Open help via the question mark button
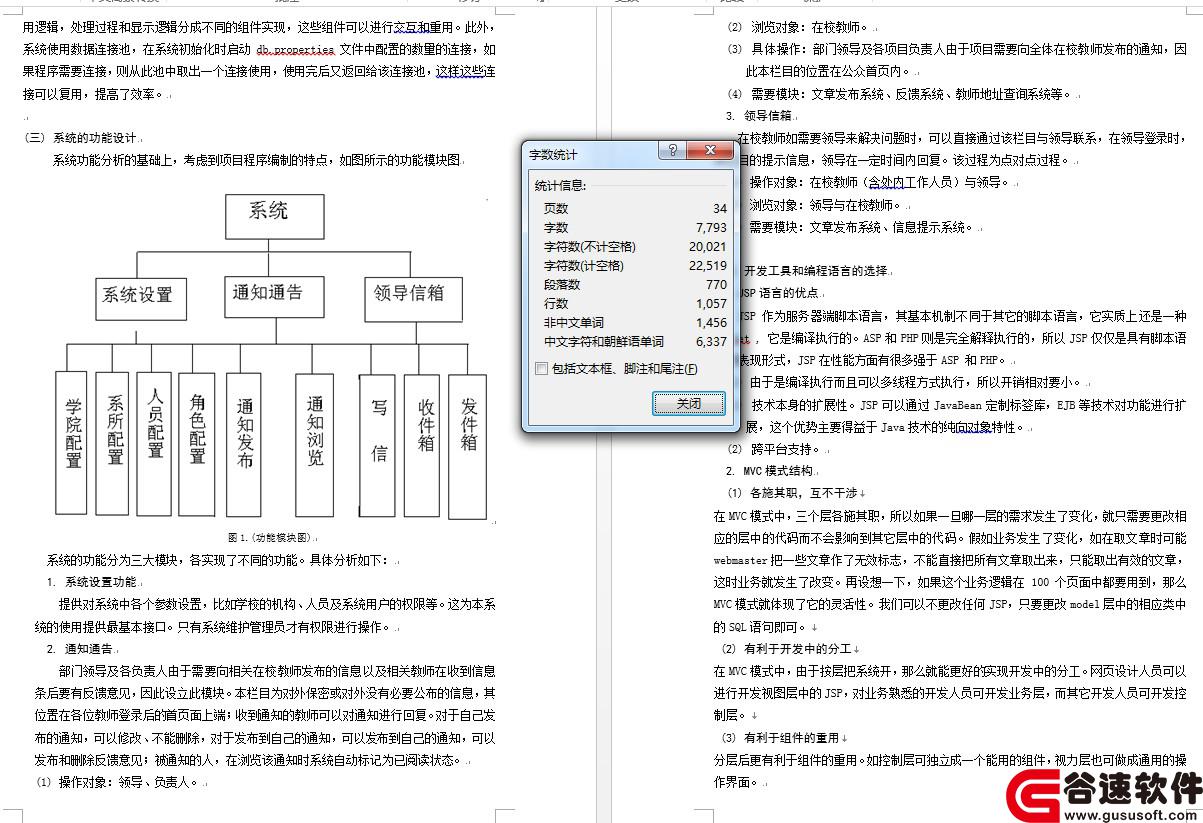Viewport: 1203px width, 823px height. (672, 151)
